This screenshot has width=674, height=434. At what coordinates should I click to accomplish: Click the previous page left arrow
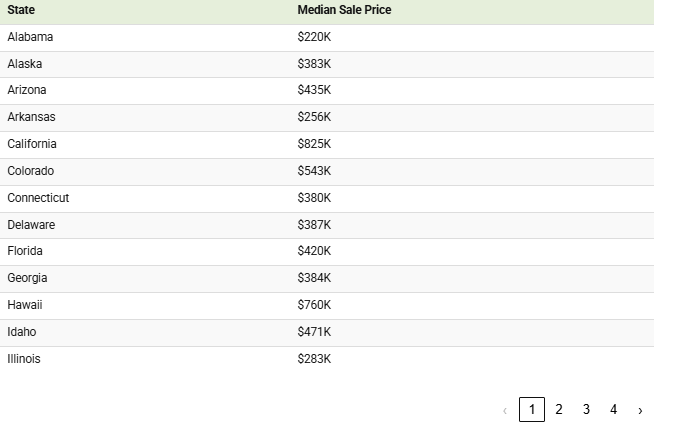point(505,410)
